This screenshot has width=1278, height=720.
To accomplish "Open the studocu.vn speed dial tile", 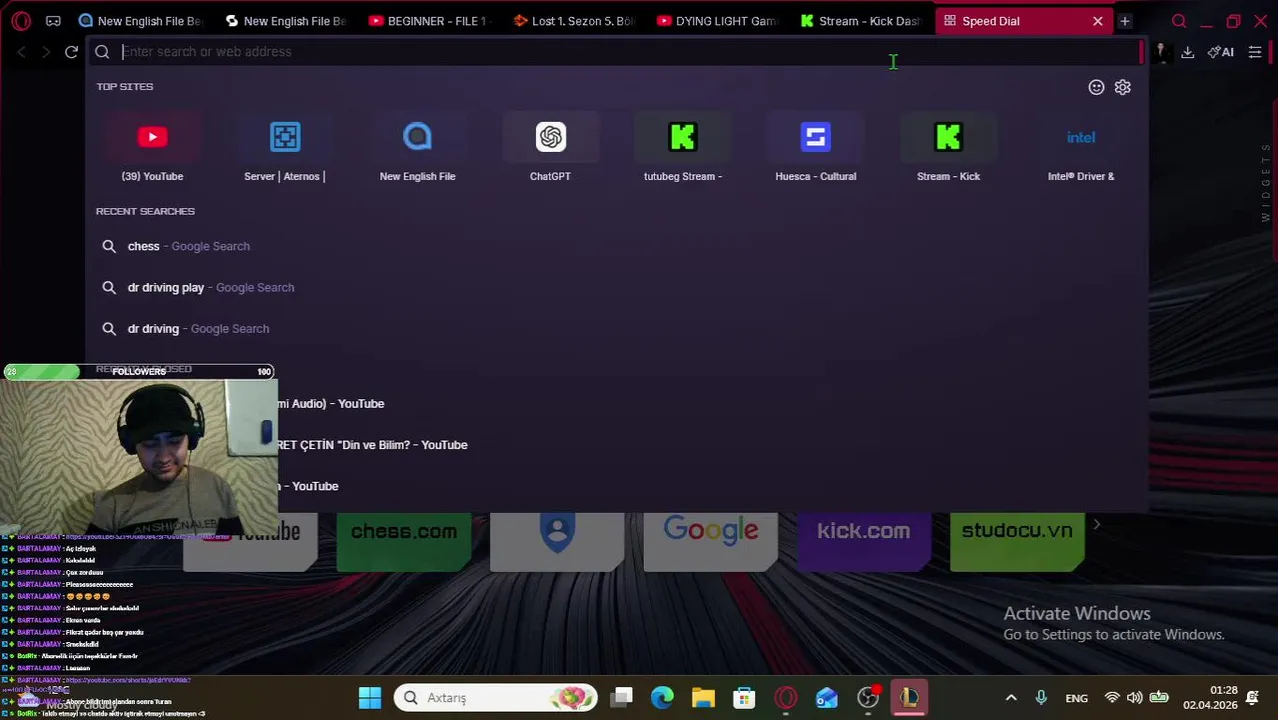I will coord(1017,541).
